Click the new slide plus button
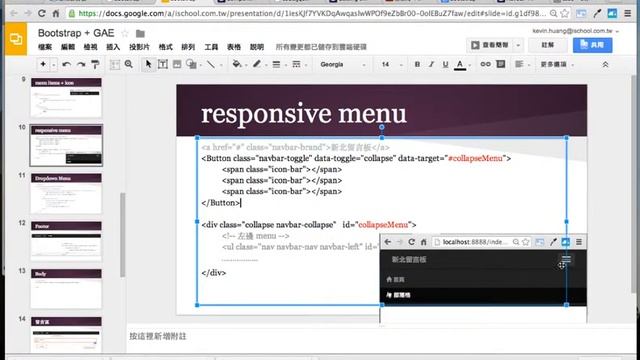 [x=43, y=64]
